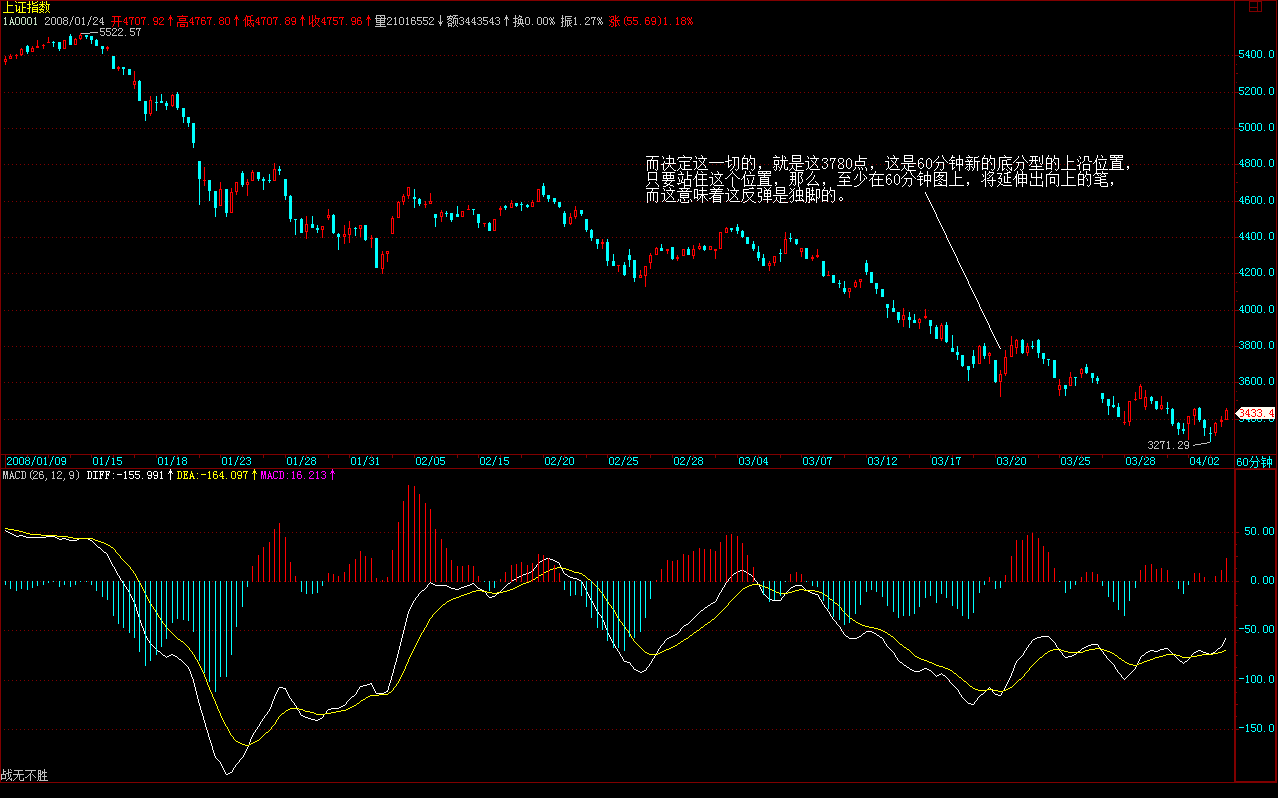Screen dimensions: 1278x798
Task: Click the 60分钟 period label
Action: [1254, 462]
